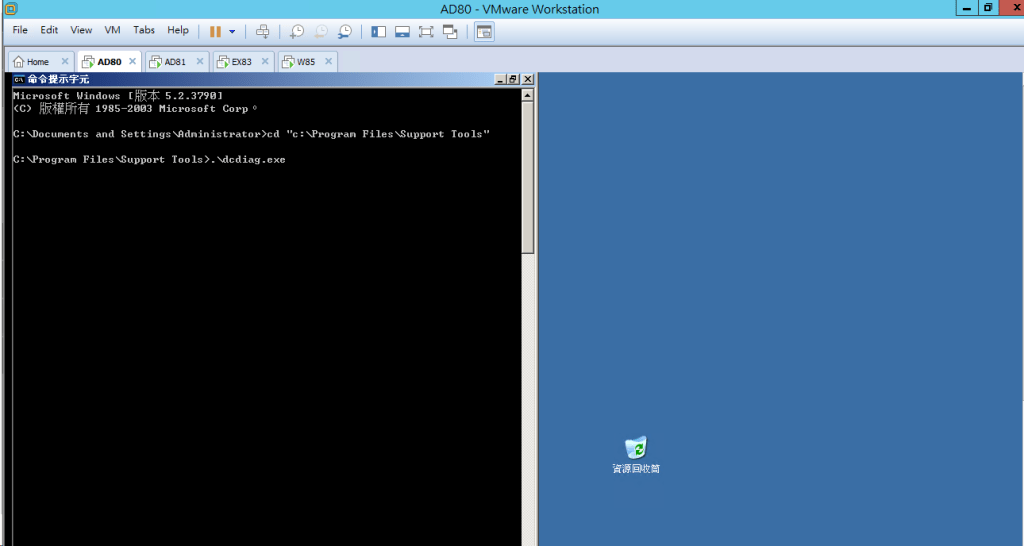Toggle the thumbnail bar icon
The image size is (1024, 546).
tap(402, 31)
